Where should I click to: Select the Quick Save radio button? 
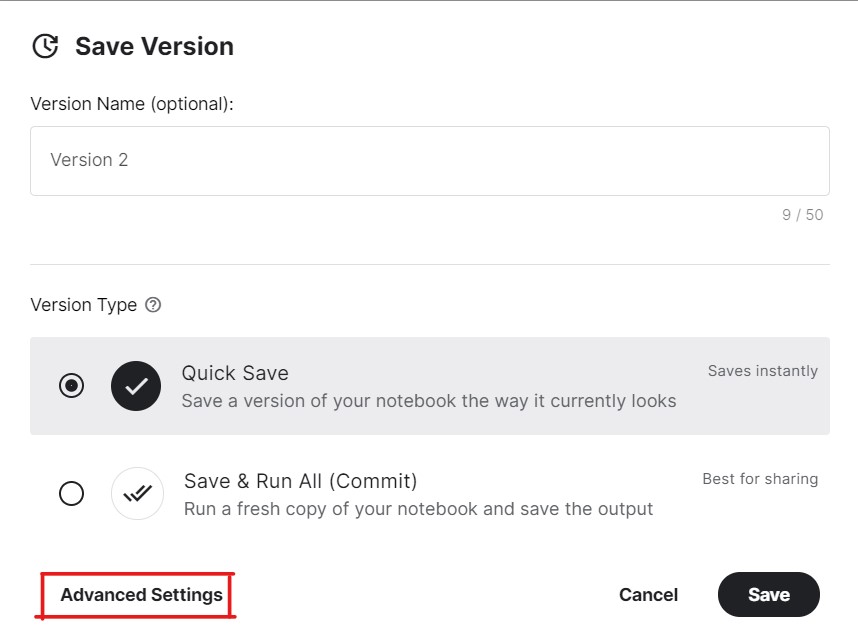click(x=71, y=386)
